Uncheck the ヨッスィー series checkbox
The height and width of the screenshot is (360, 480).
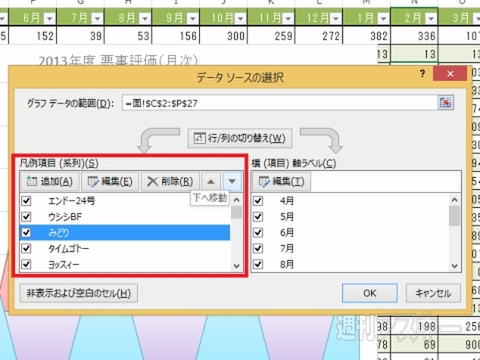pos(26,264)
